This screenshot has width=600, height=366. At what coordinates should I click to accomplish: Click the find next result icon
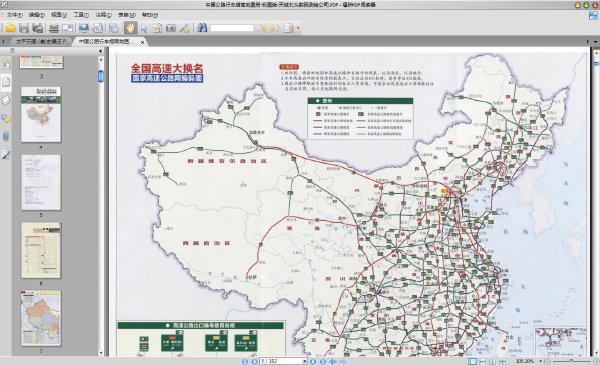click(x=274, y=28)
